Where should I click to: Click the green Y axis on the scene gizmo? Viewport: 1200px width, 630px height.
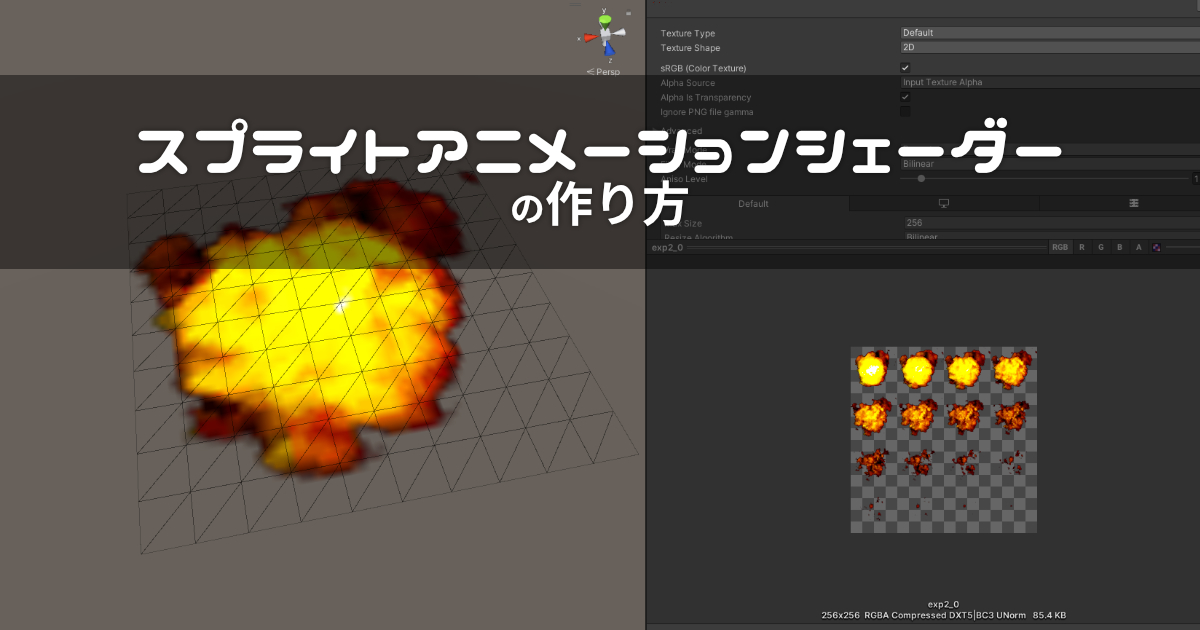tap(605, 20)
